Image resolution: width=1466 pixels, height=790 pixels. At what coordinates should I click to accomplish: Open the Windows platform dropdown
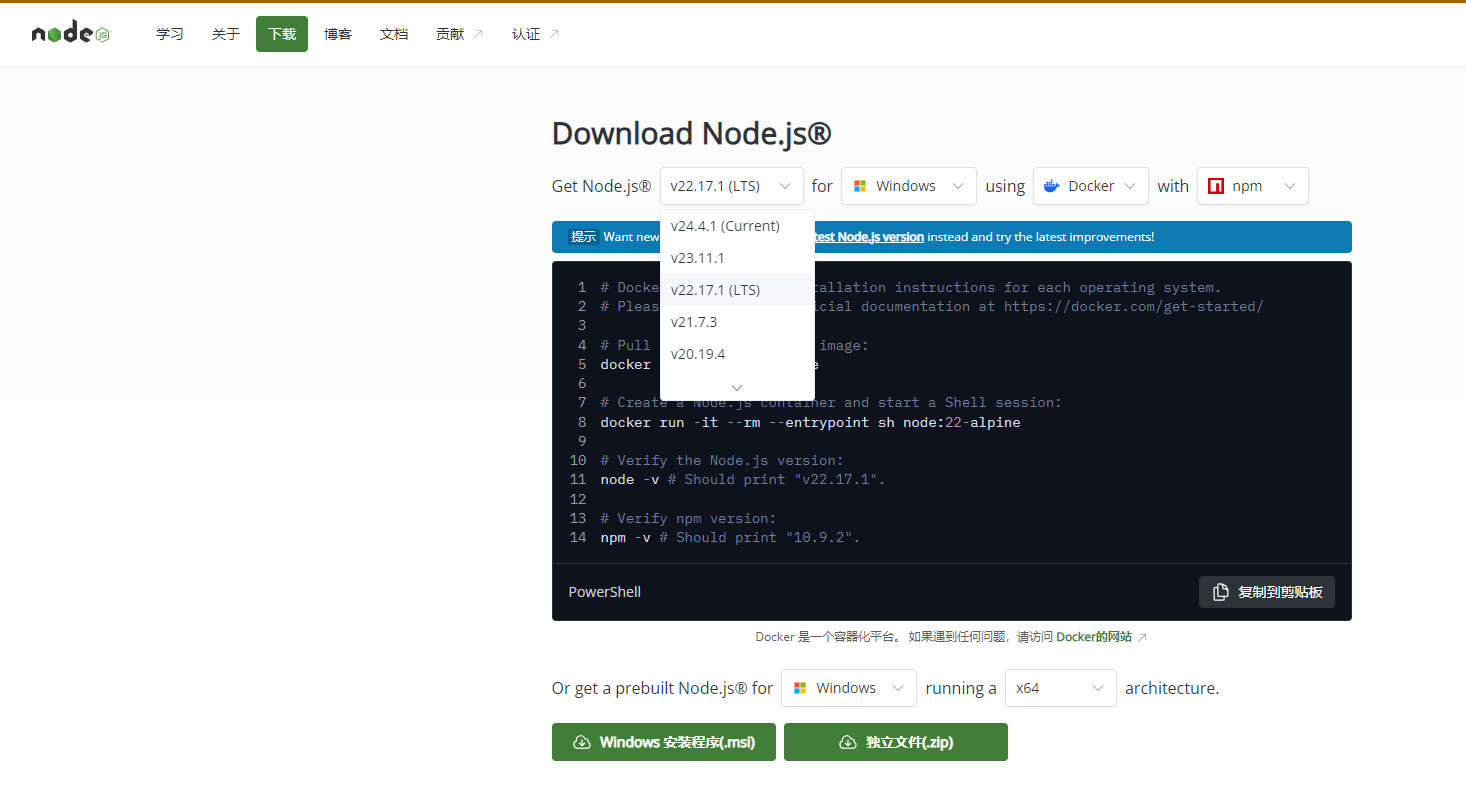pos(909,186)
